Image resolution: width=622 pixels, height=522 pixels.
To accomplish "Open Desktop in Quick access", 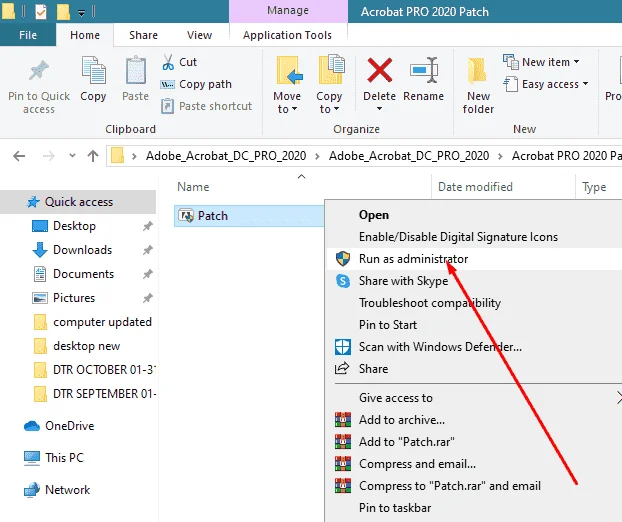I will tap(74, 226).
